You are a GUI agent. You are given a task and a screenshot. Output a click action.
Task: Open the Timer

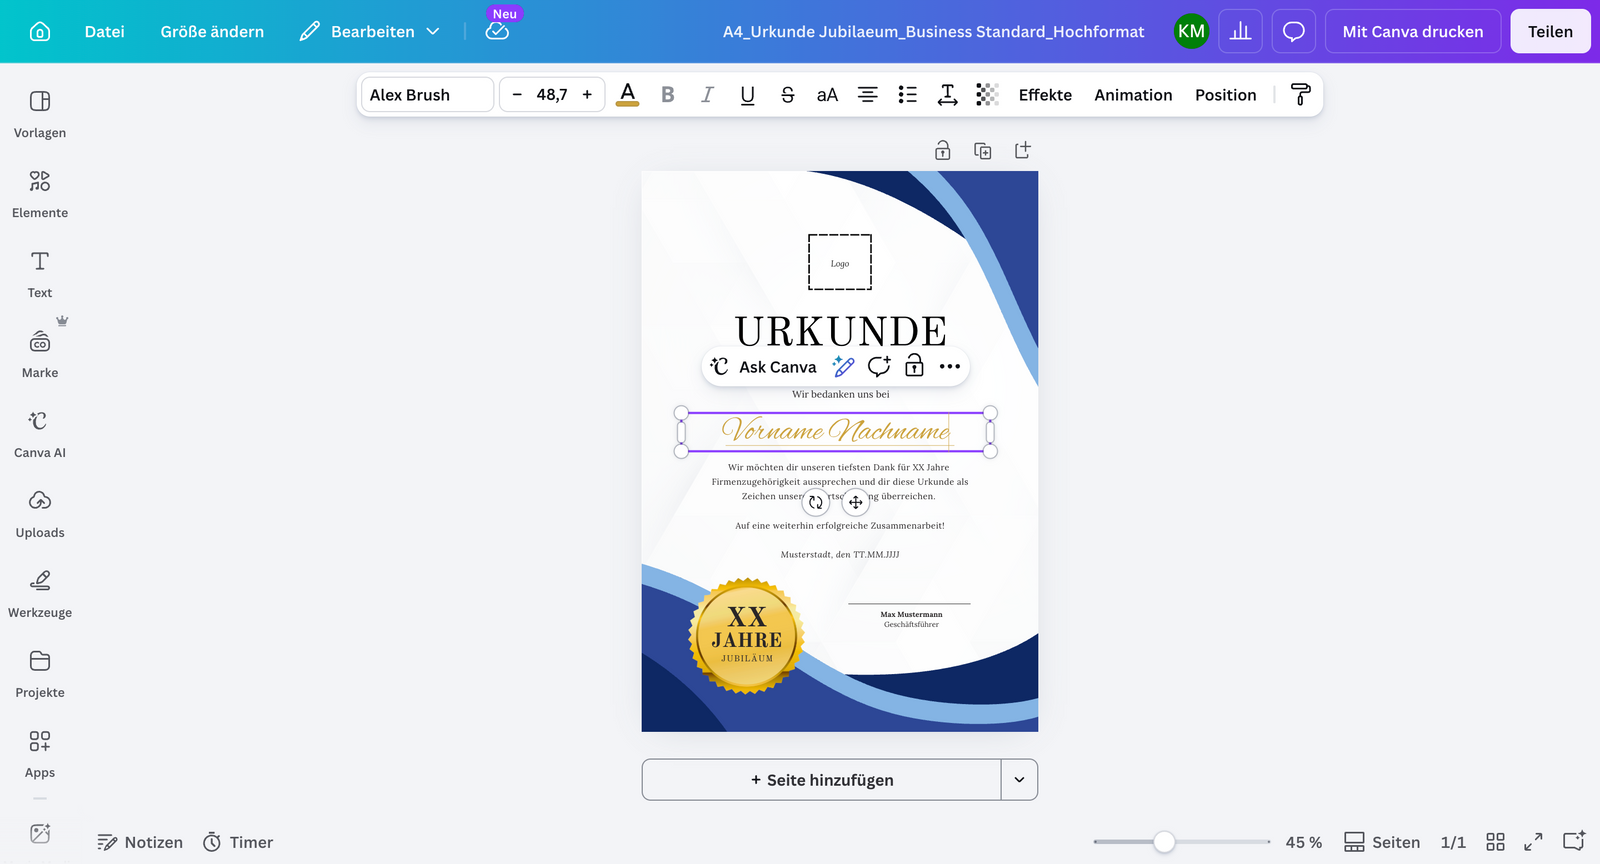click(238, 842)
